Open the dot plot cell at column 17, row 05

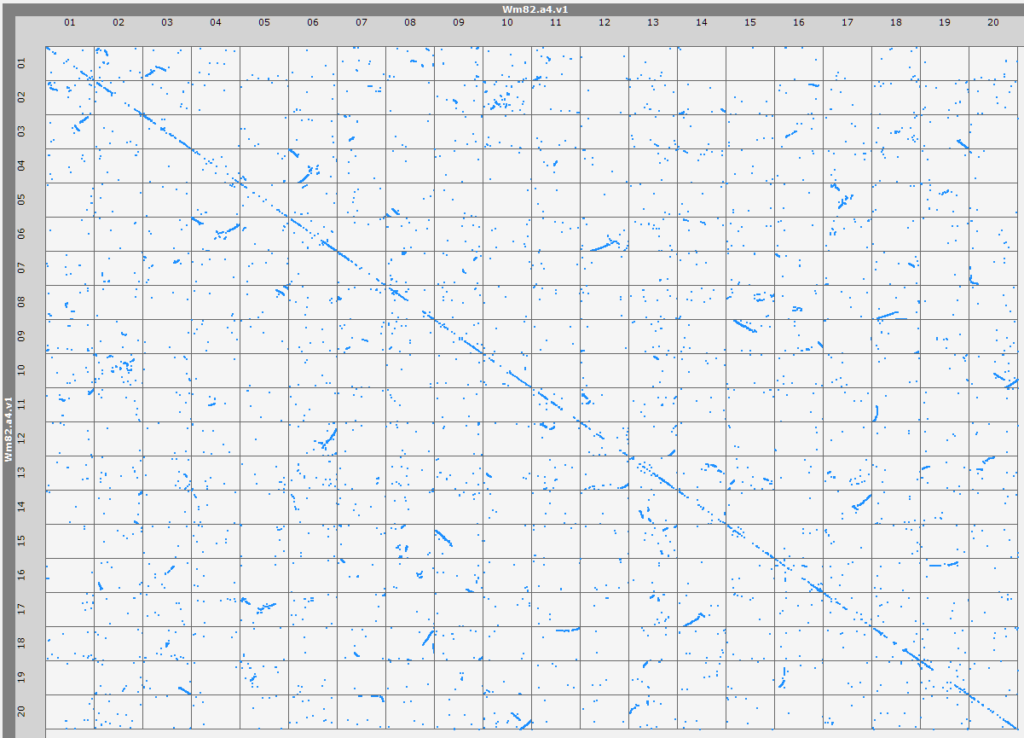(848, 200)
